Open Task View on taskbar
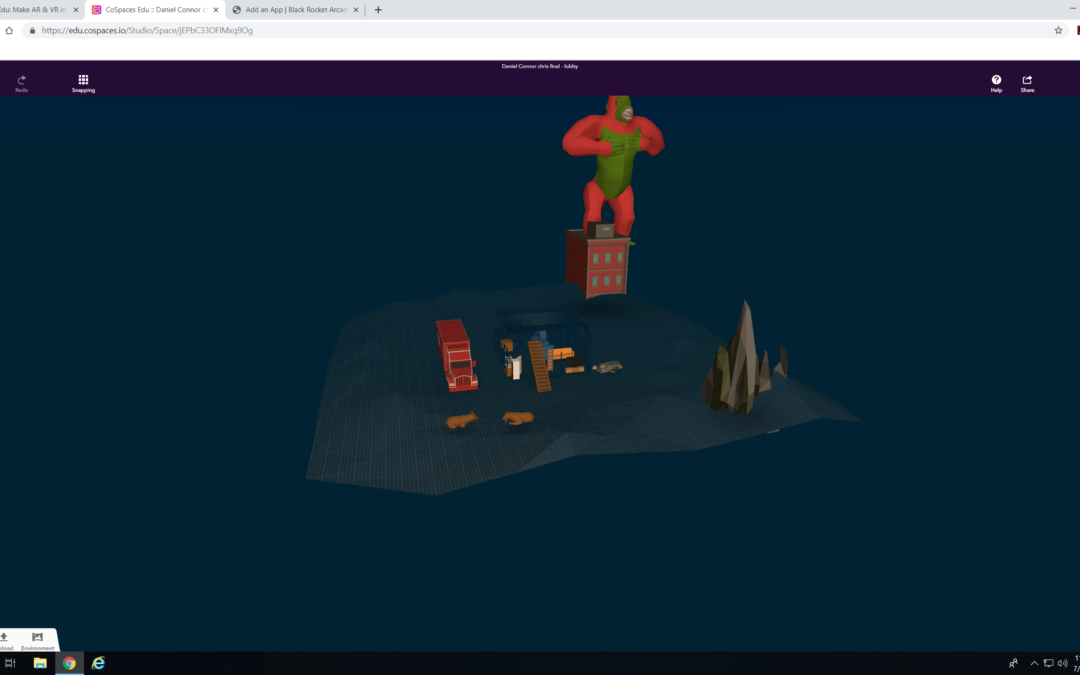The width and height of the screenshot is (1080, 675). coord(10,663)
